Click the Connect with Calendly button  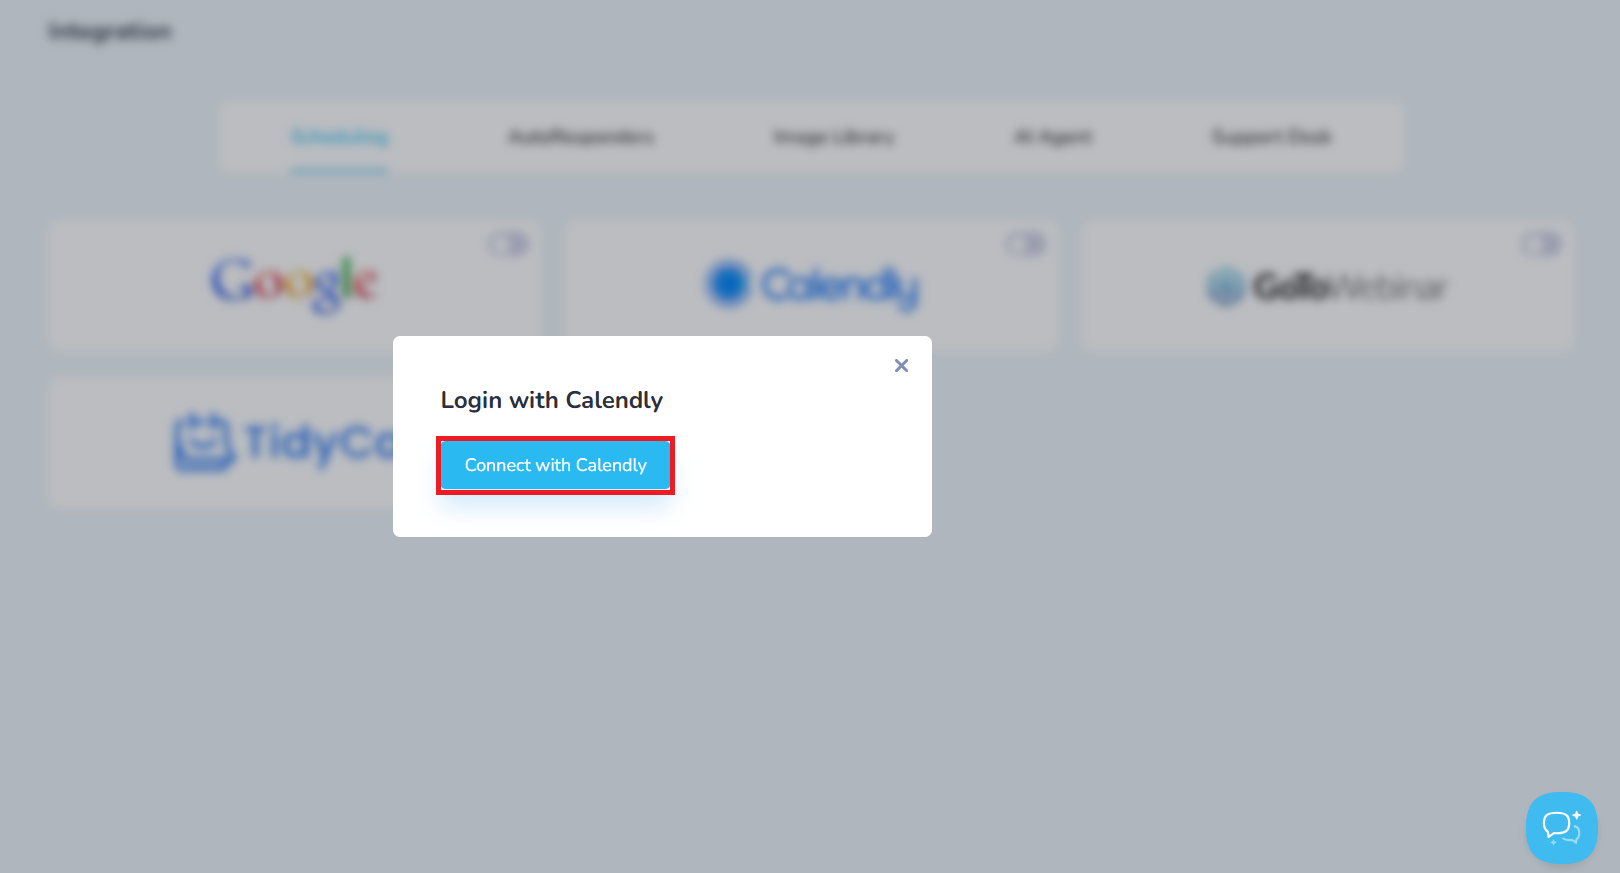pos(555,465)
